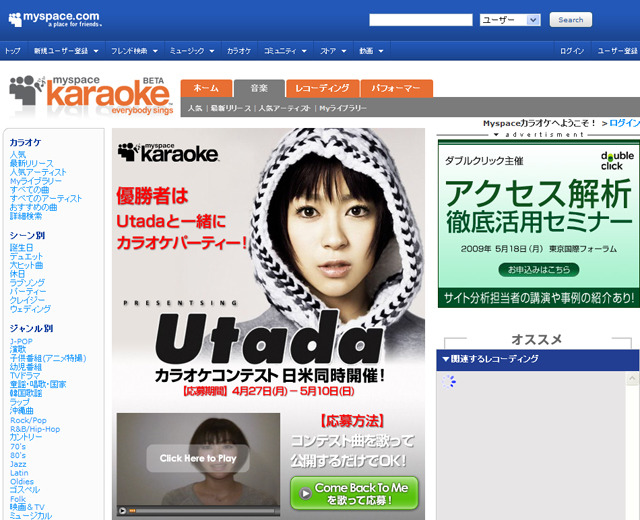Expand the ストア menu arrow
640x520 pixels.
click(344, 51)
